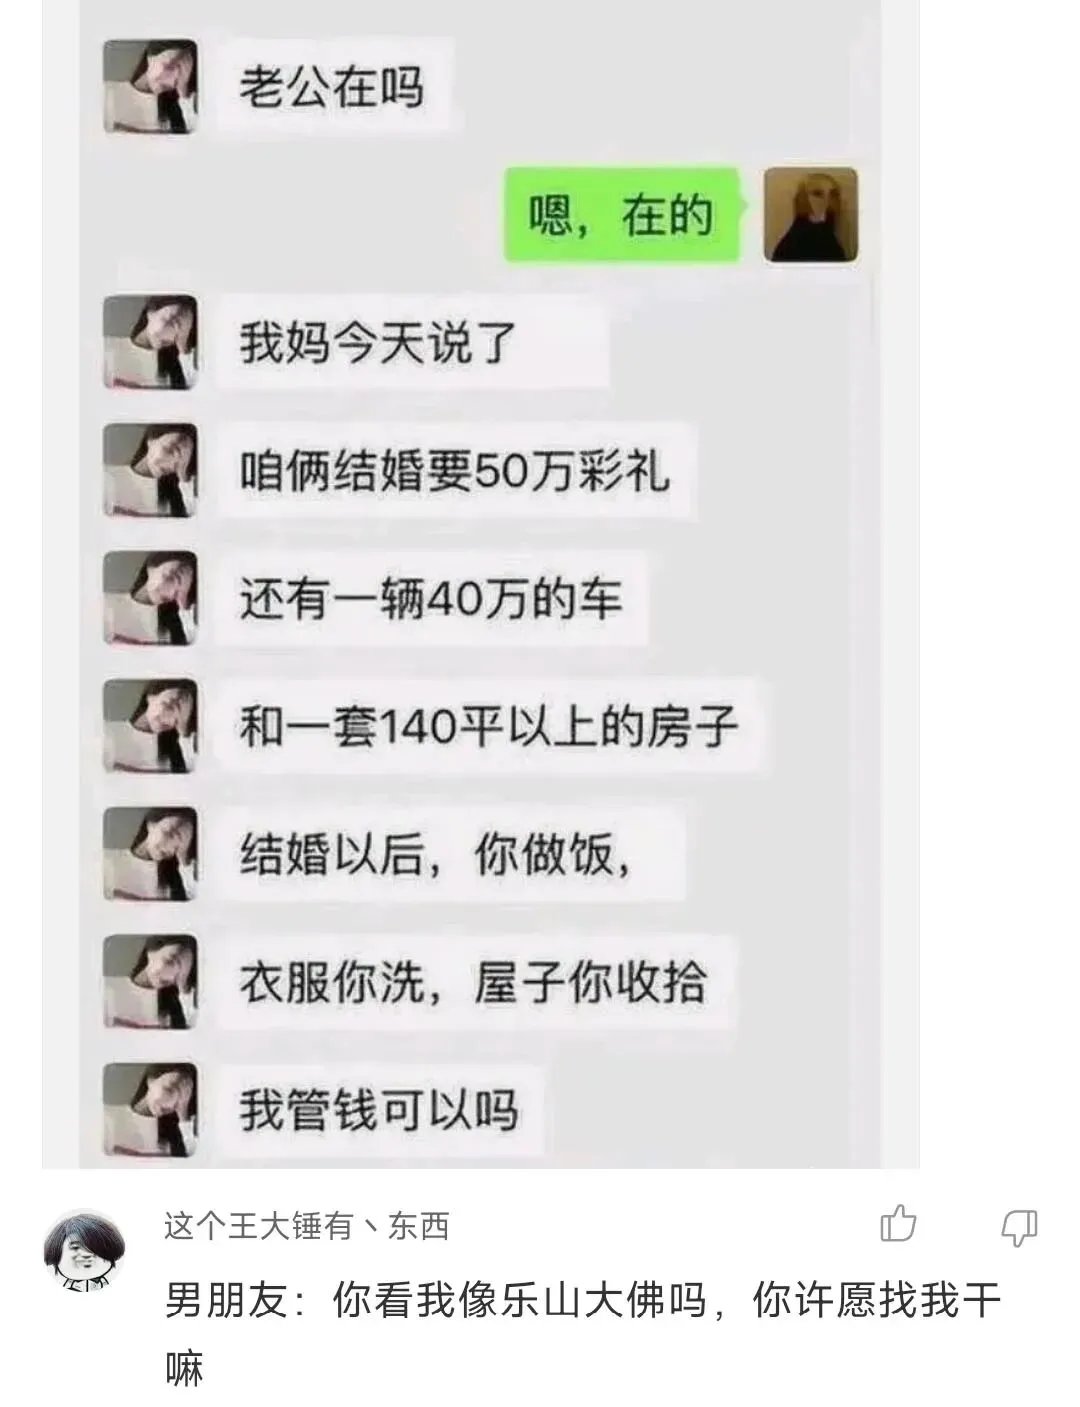
Task: Open the commenter's cartoon avatar
Action: (85, 1250)
